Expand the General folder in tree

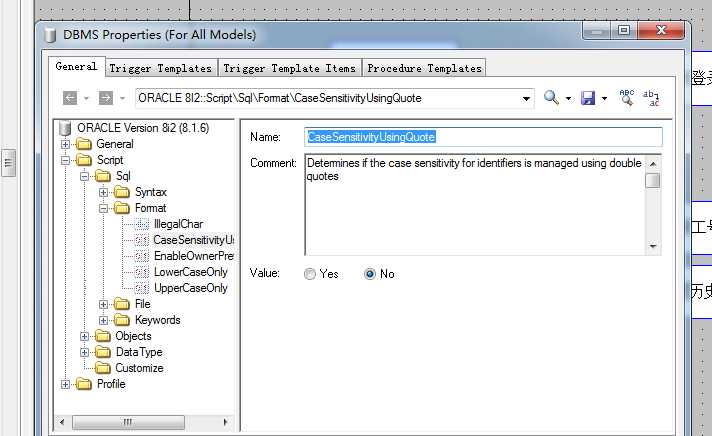tap(65, 144)
